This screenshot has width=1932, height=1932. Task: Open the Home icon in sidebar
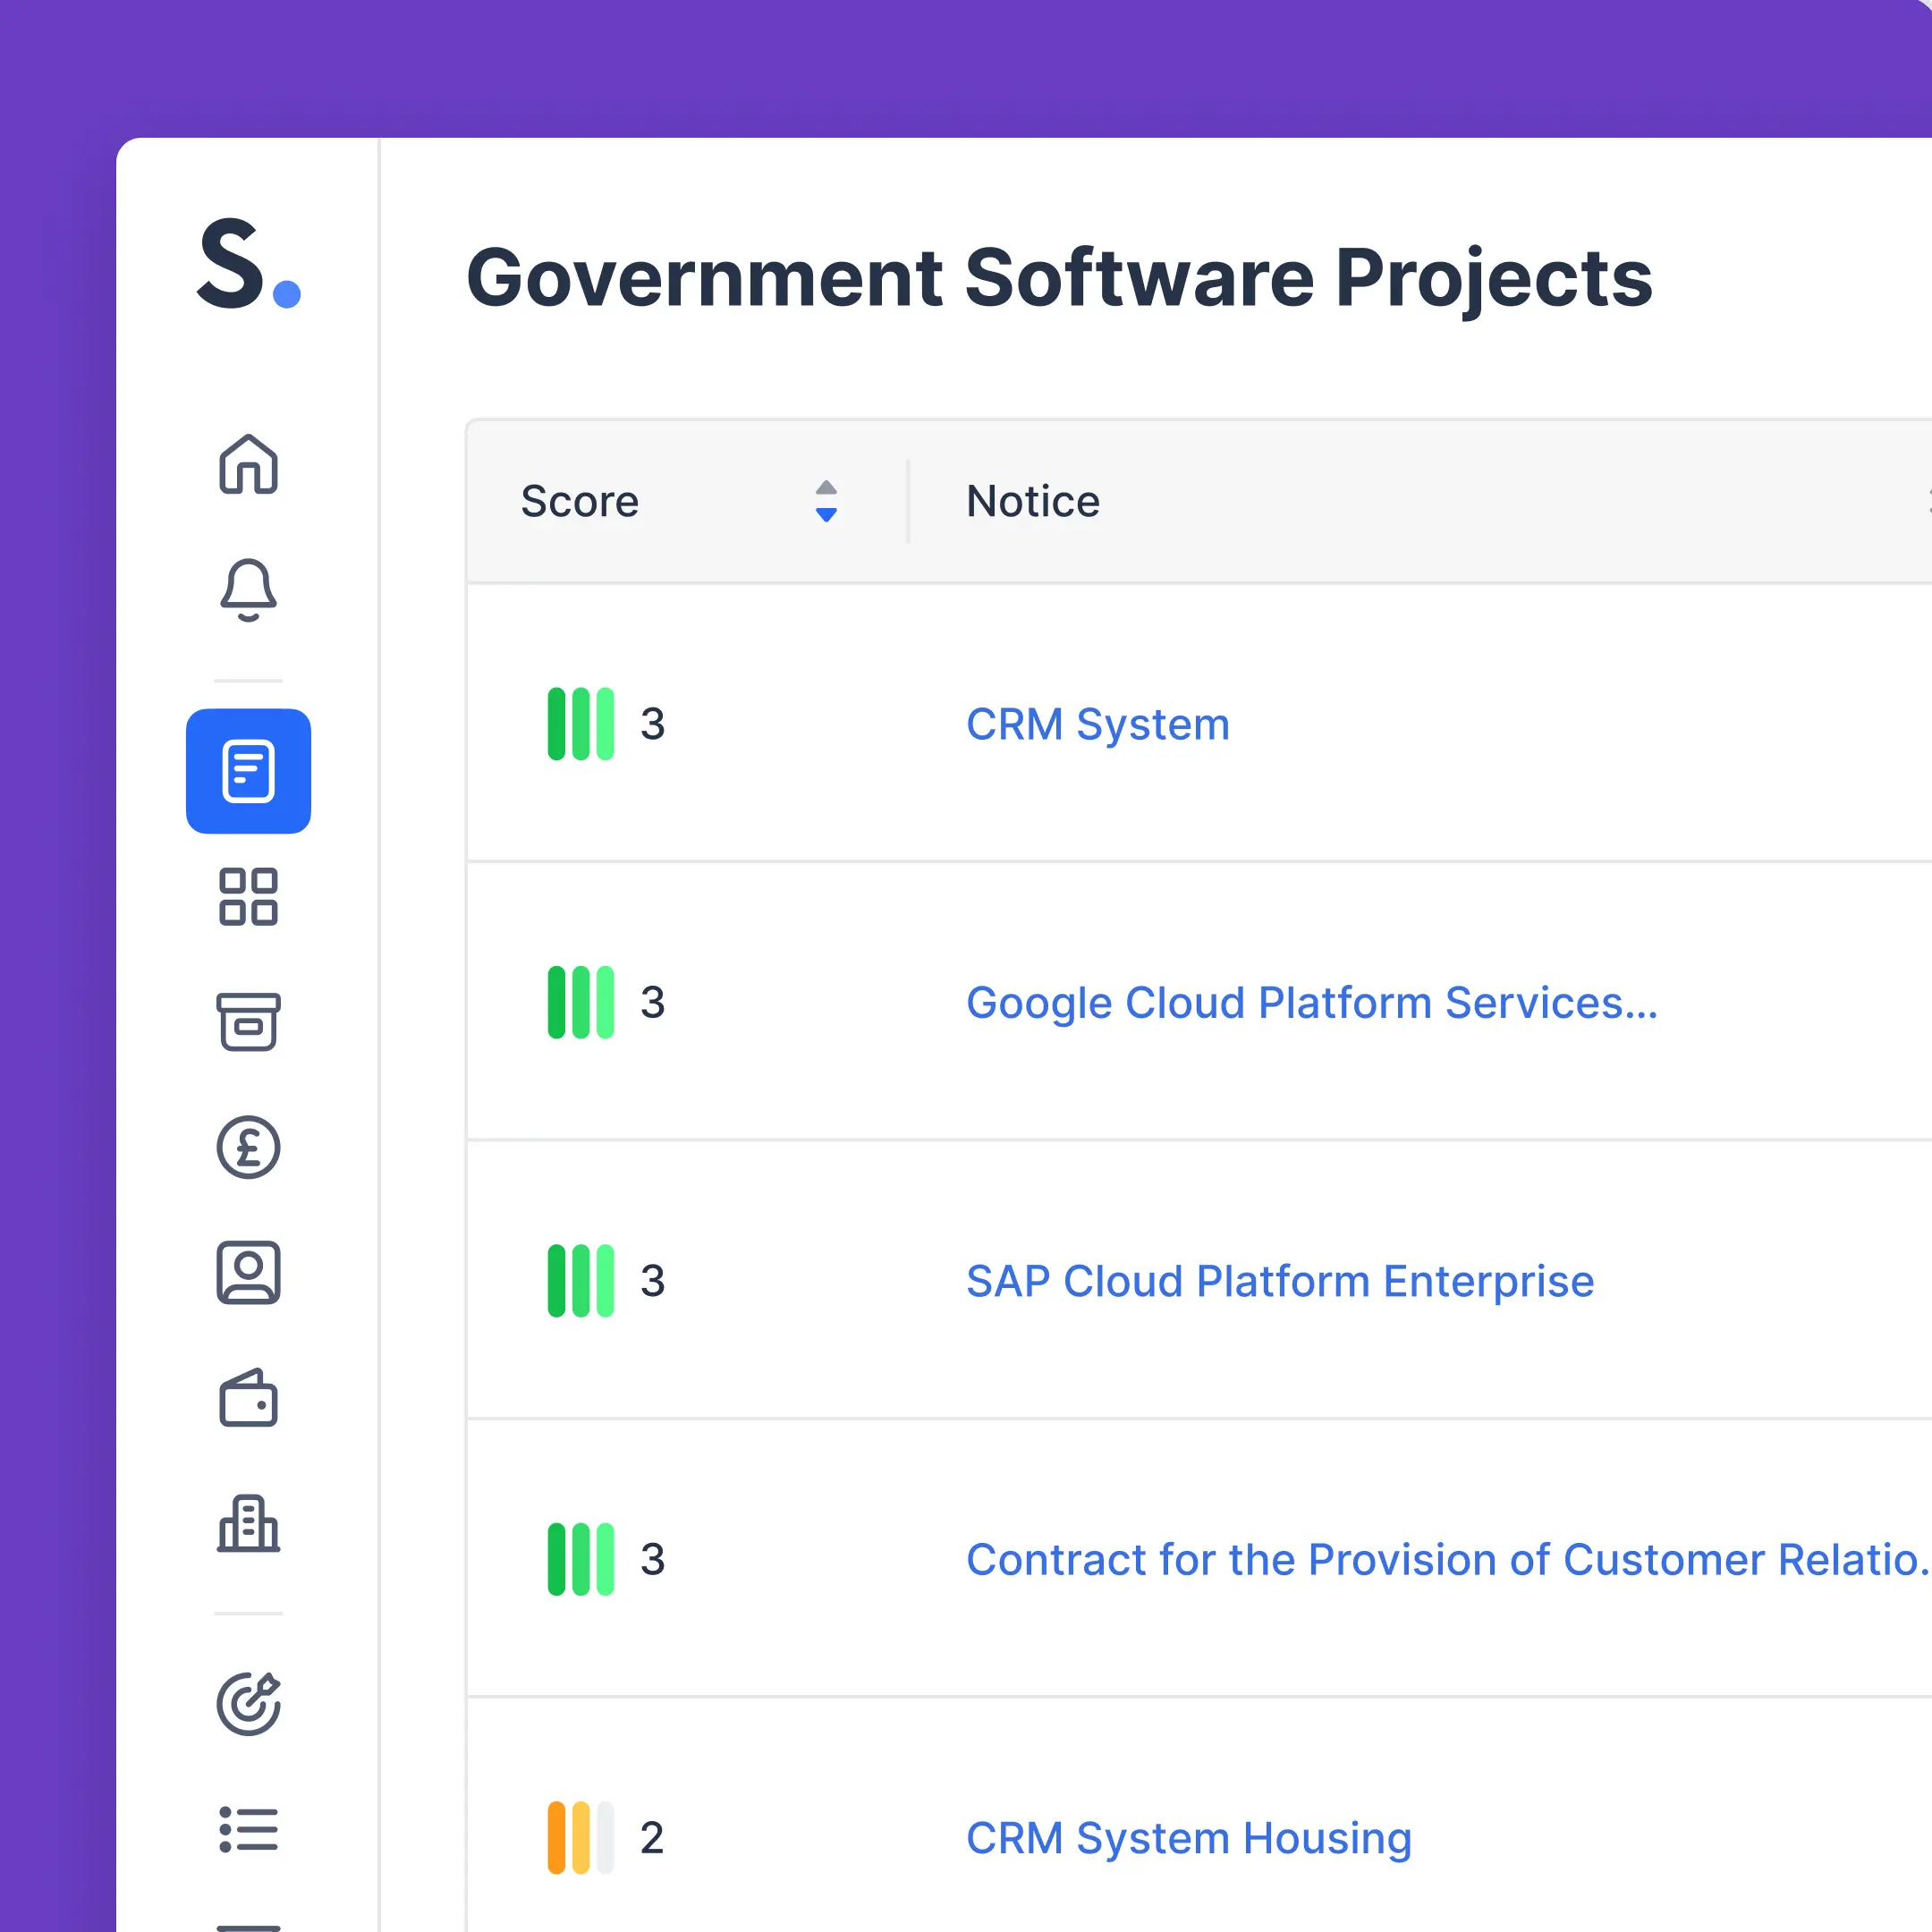[248, 464]
